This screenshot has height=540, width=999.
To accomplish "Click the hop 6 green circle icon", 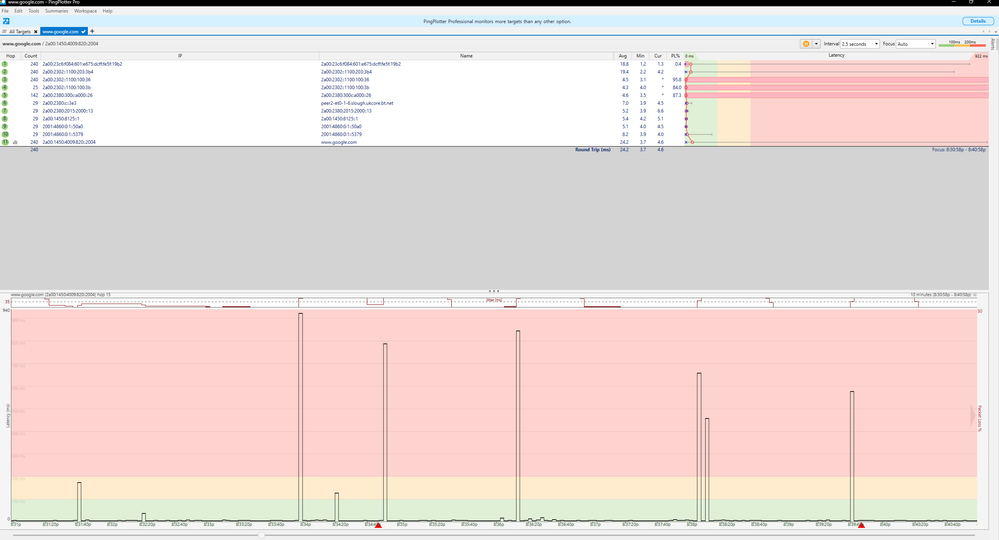I will [6, 103].
